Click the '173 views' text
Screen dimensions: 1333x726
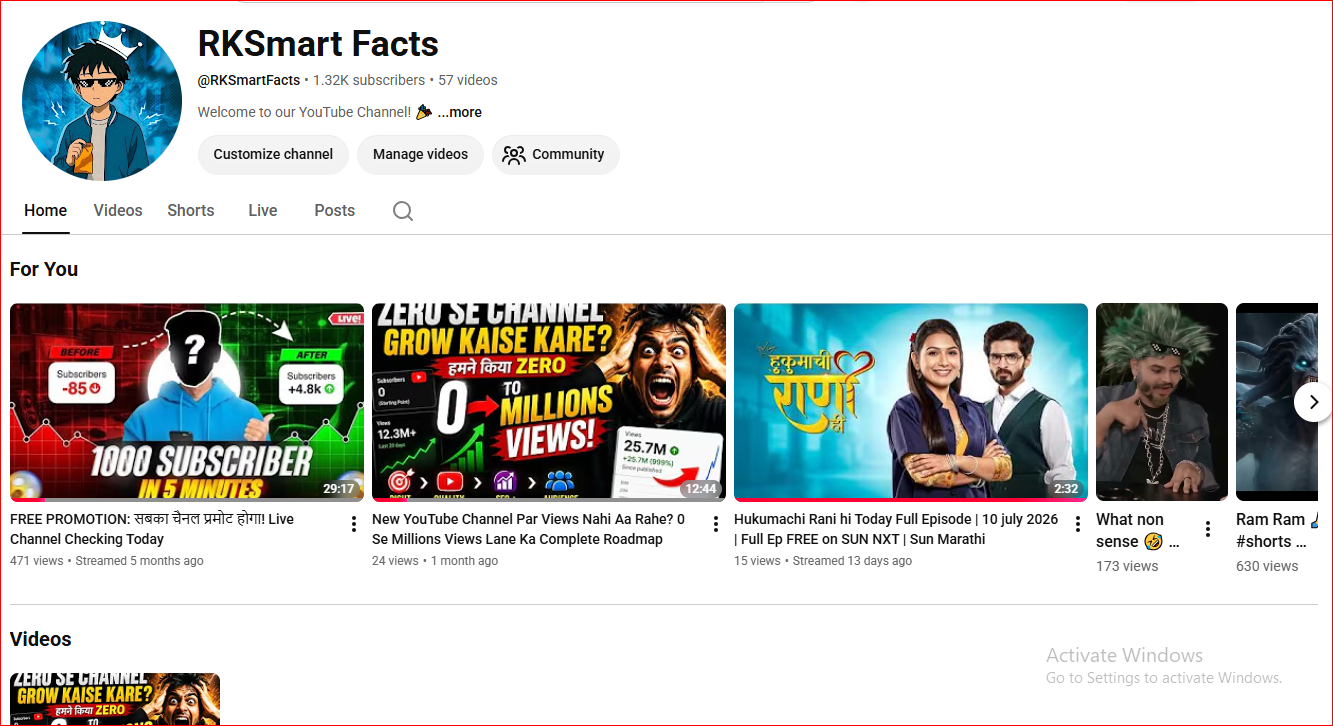point(1127,566)
